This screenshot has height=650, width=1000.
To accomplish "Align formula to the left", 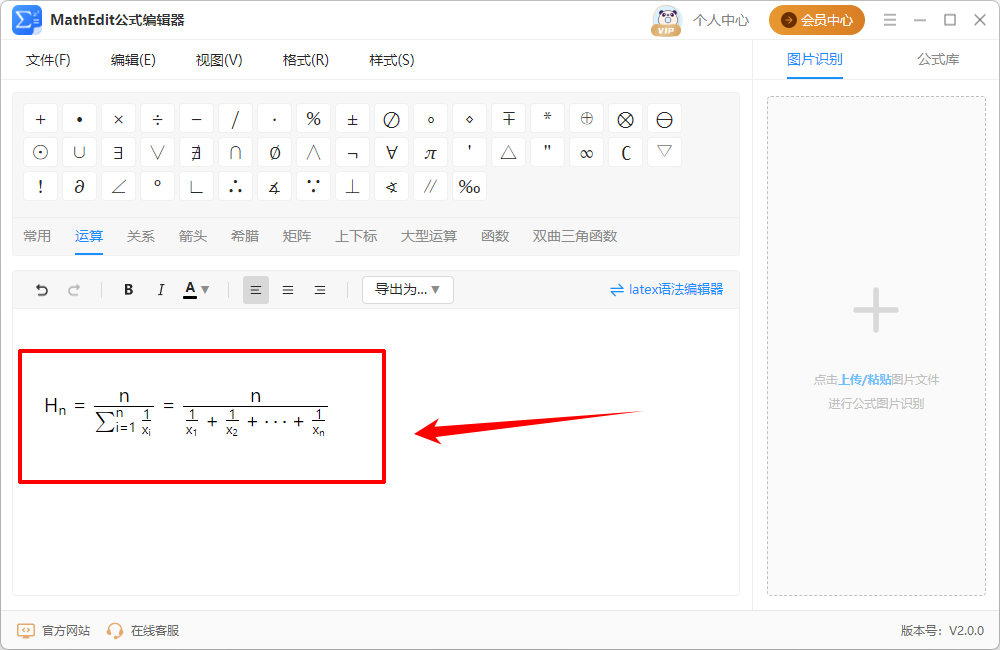I will click(x=256, y=290).
